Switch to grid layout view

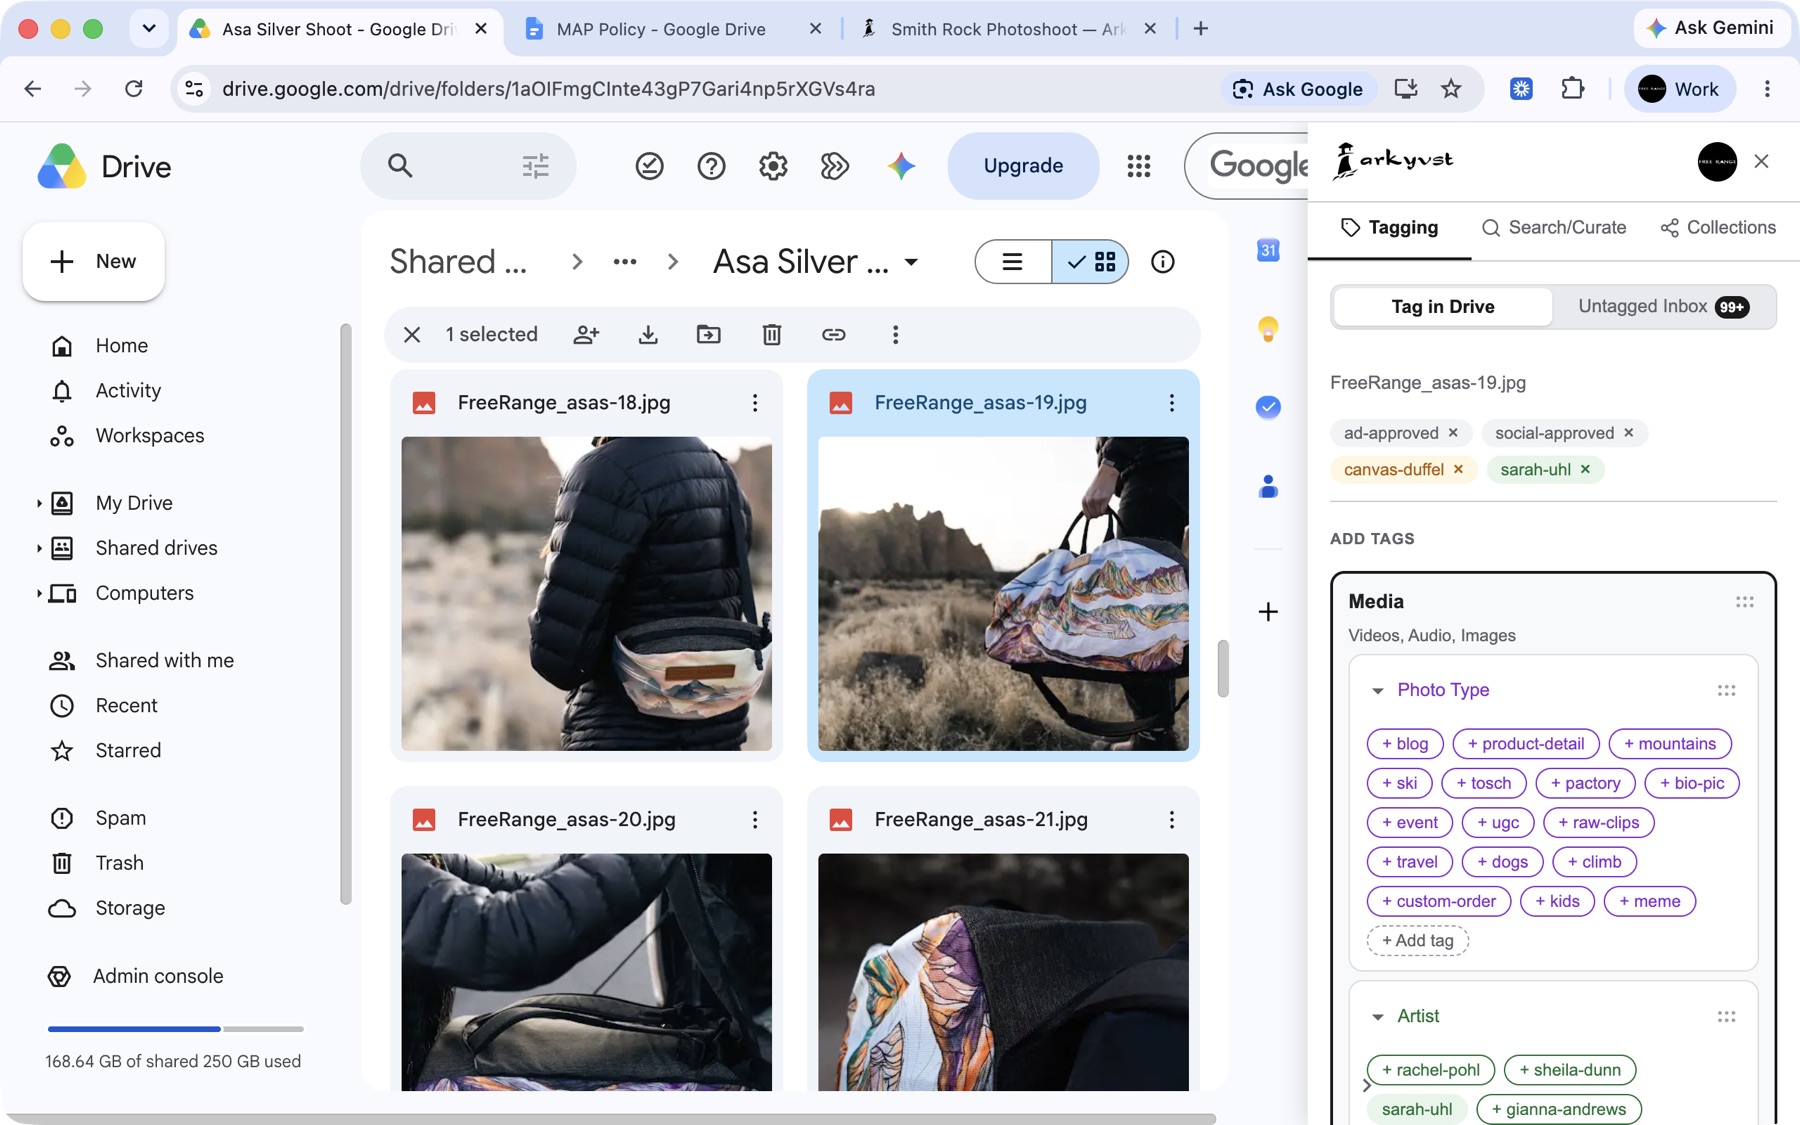pos(1090,262)
